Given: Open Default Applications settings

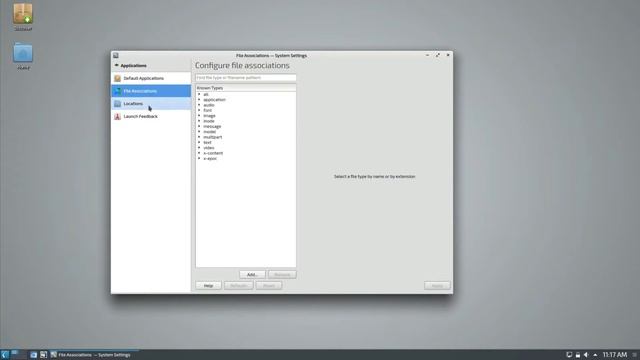Looking at the screenshot, I should point(151,78).
